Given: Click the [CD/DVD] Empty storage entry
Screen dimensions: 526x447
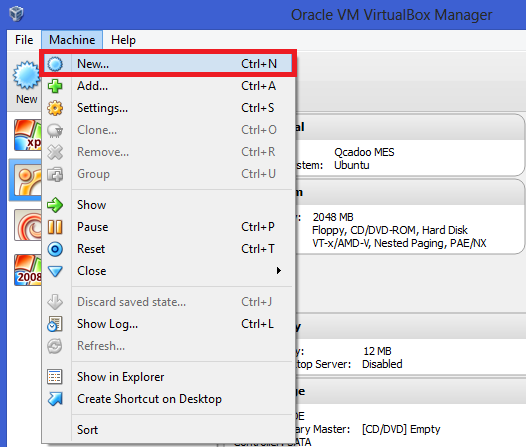Looking at the screenshot, I should (x=401, y=429).
